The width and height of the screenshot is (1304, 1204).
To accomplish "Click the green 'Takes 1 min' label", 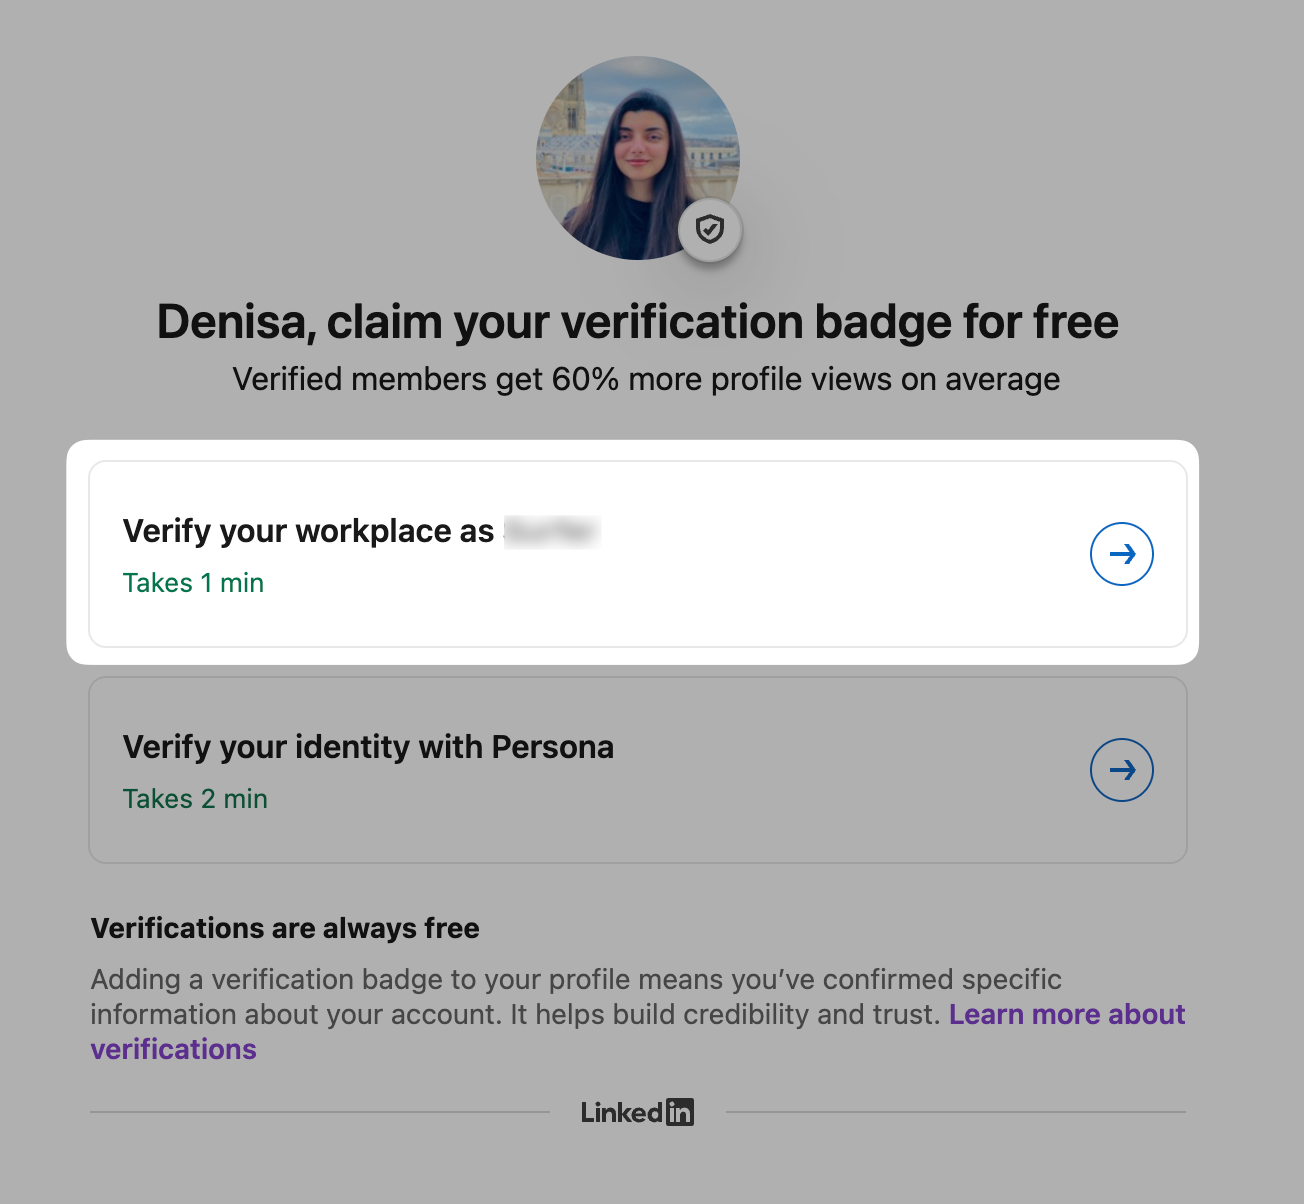I will click(x=193, y=582).
